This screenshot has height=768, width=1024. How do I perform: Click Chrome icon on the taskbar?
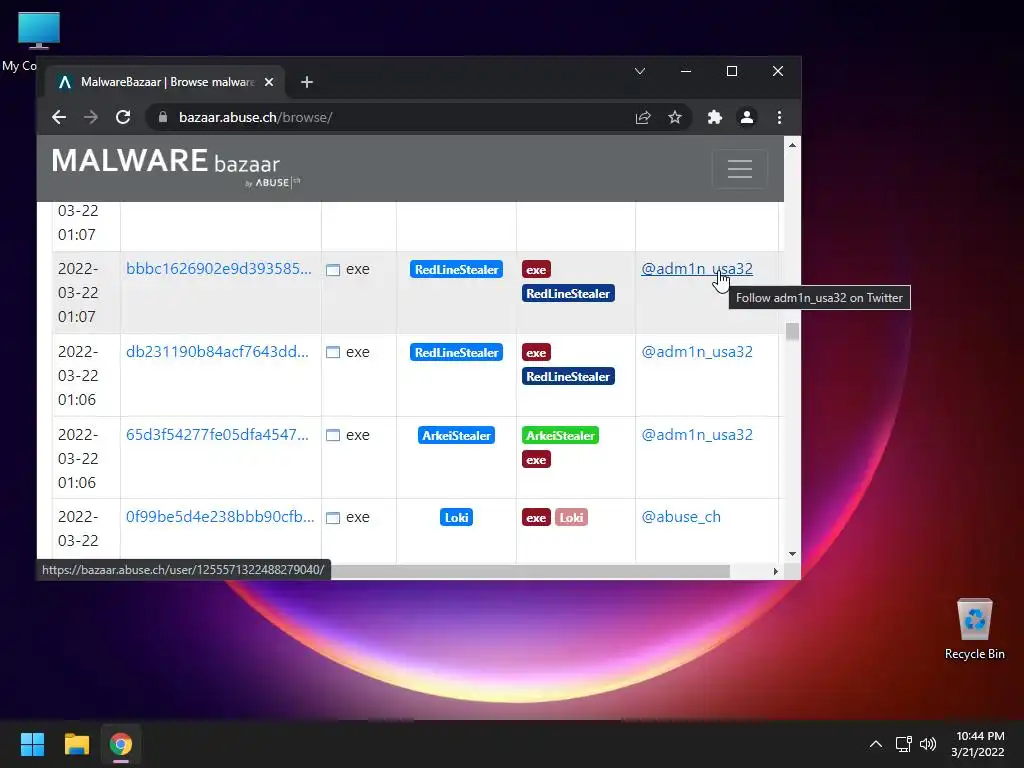121,744
